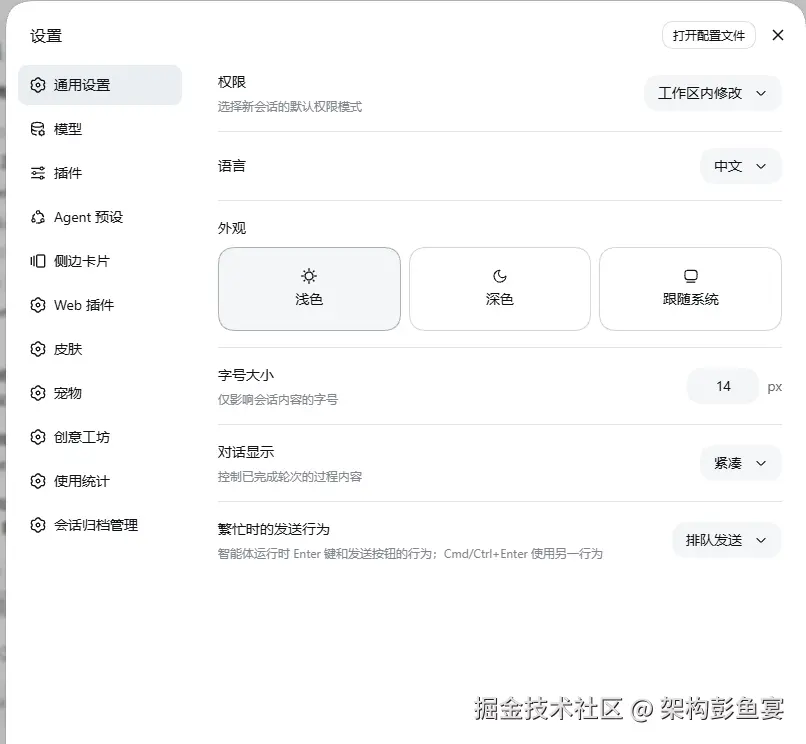806x744 pixels.
Task: Open the Web 插件 section label
Action: (84, 305)
